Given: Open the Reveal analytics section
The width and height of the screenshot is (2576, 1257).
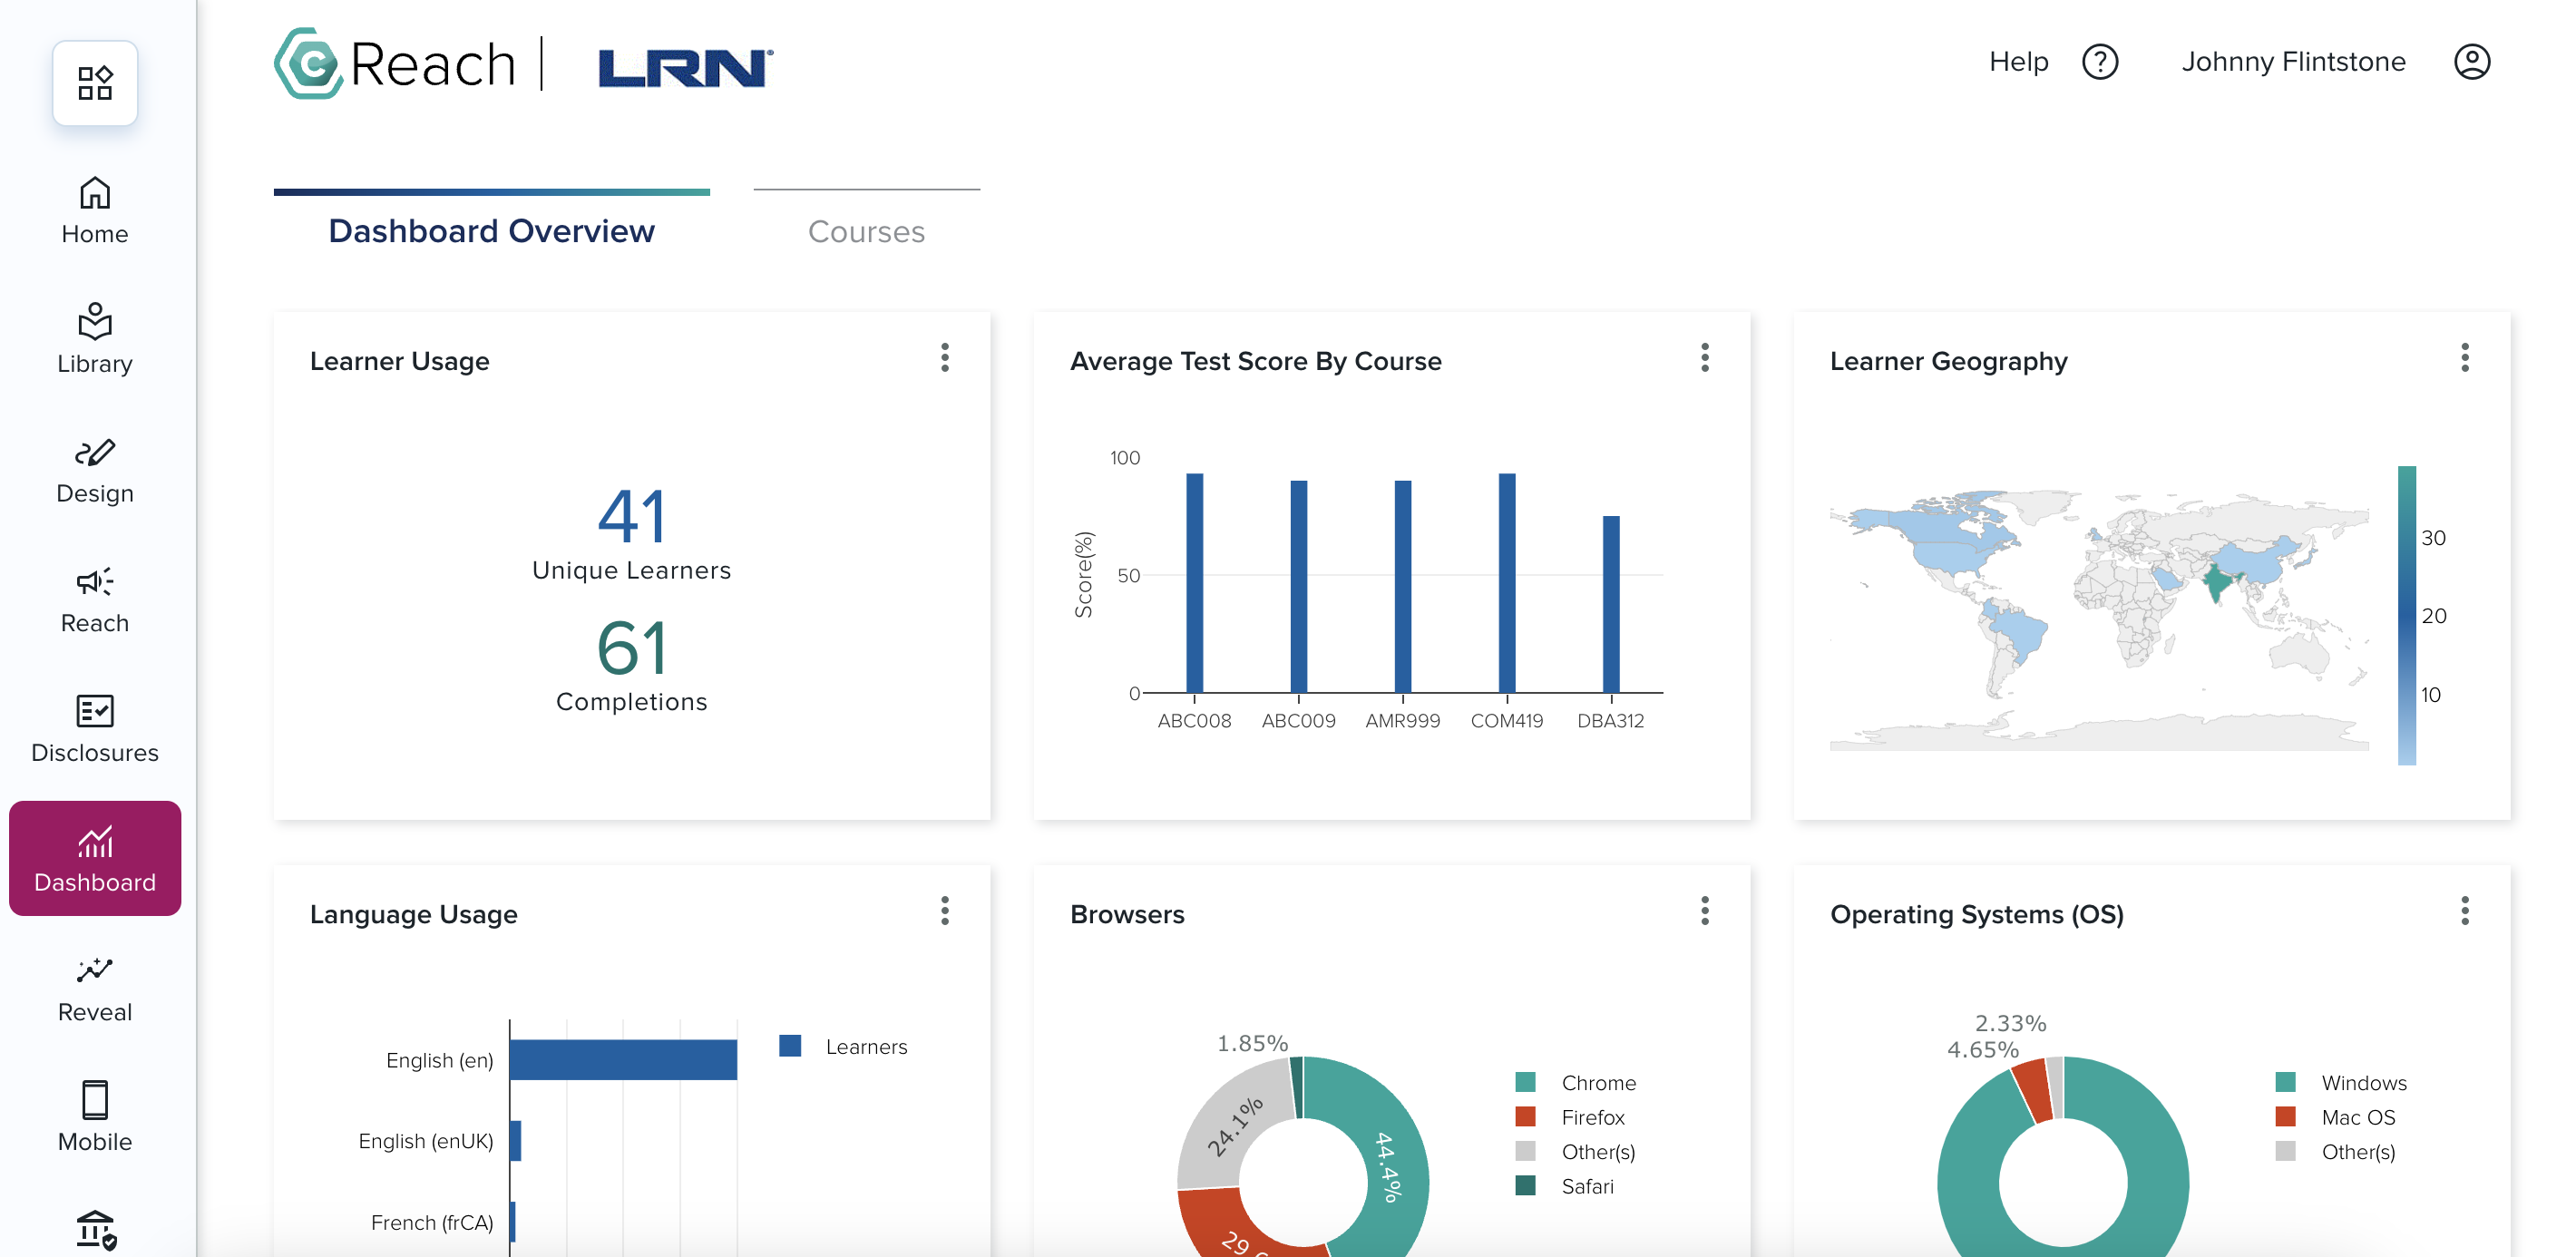Looking at the screenshot, I should (94, 982).
